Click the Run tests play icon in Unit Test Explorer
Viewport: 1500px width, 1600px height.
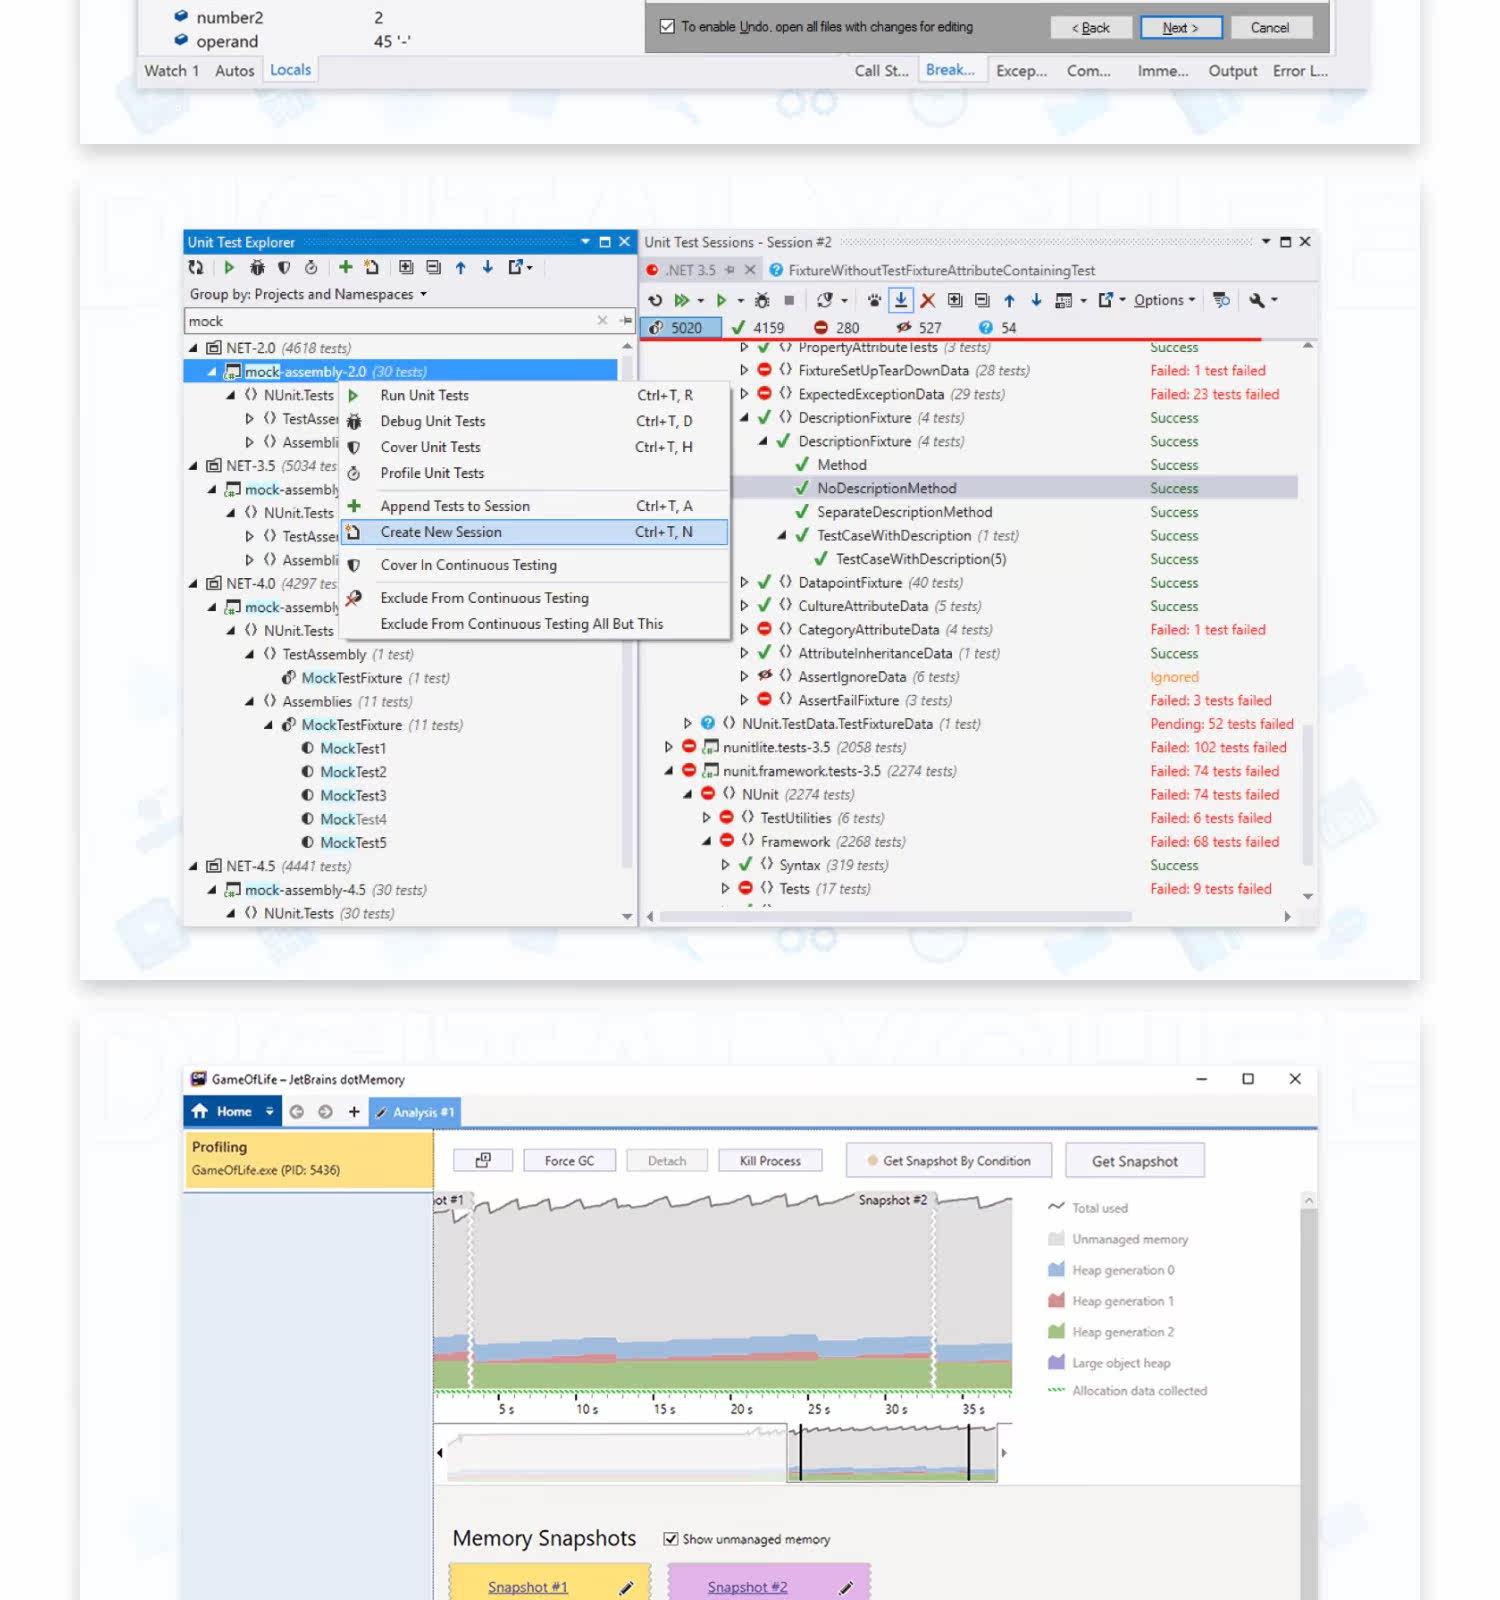tap(229, 268)
